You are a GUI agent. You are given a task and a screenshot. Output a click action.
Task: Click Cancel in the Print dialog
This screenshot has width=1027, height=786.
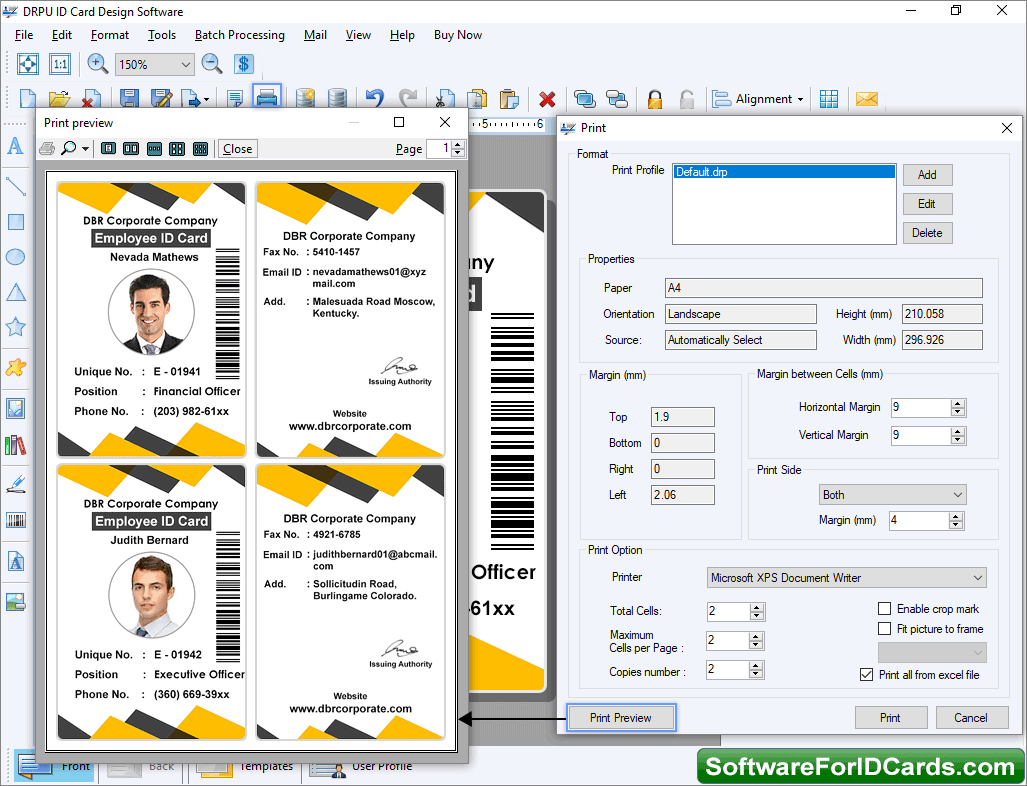[971, 718]
